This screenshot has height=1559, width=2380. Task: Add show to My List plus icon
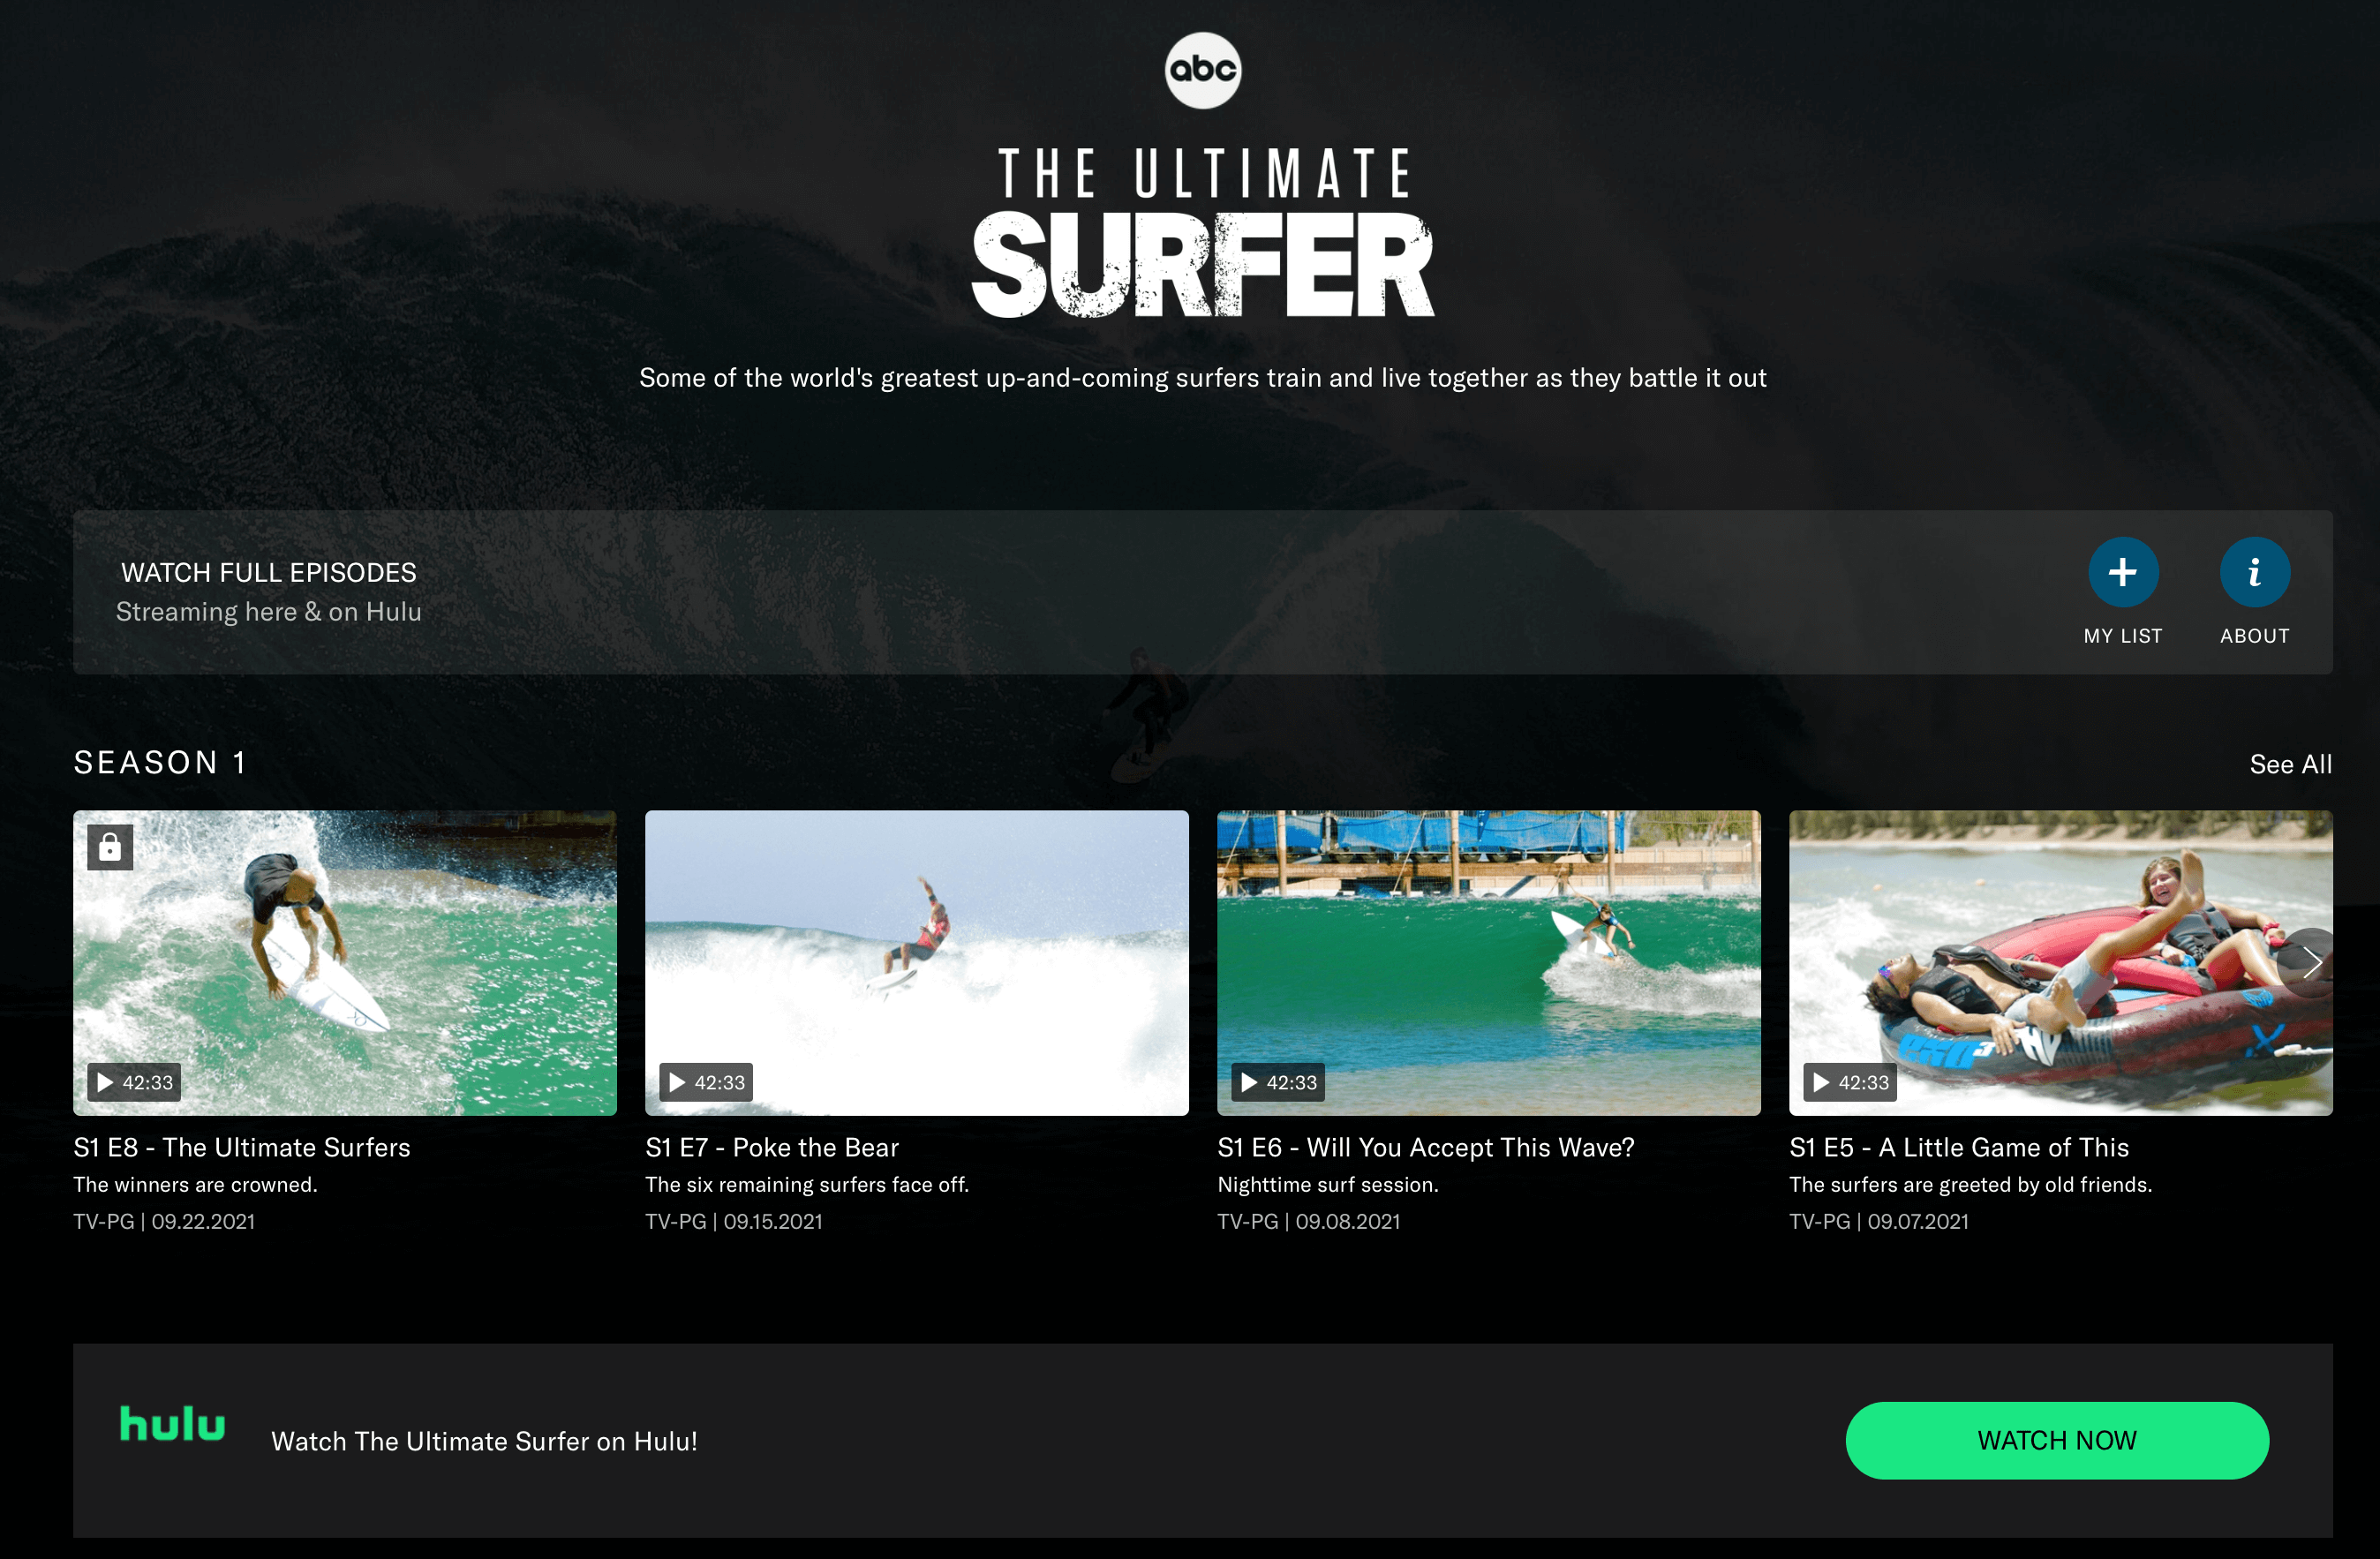pos(2123,572)
